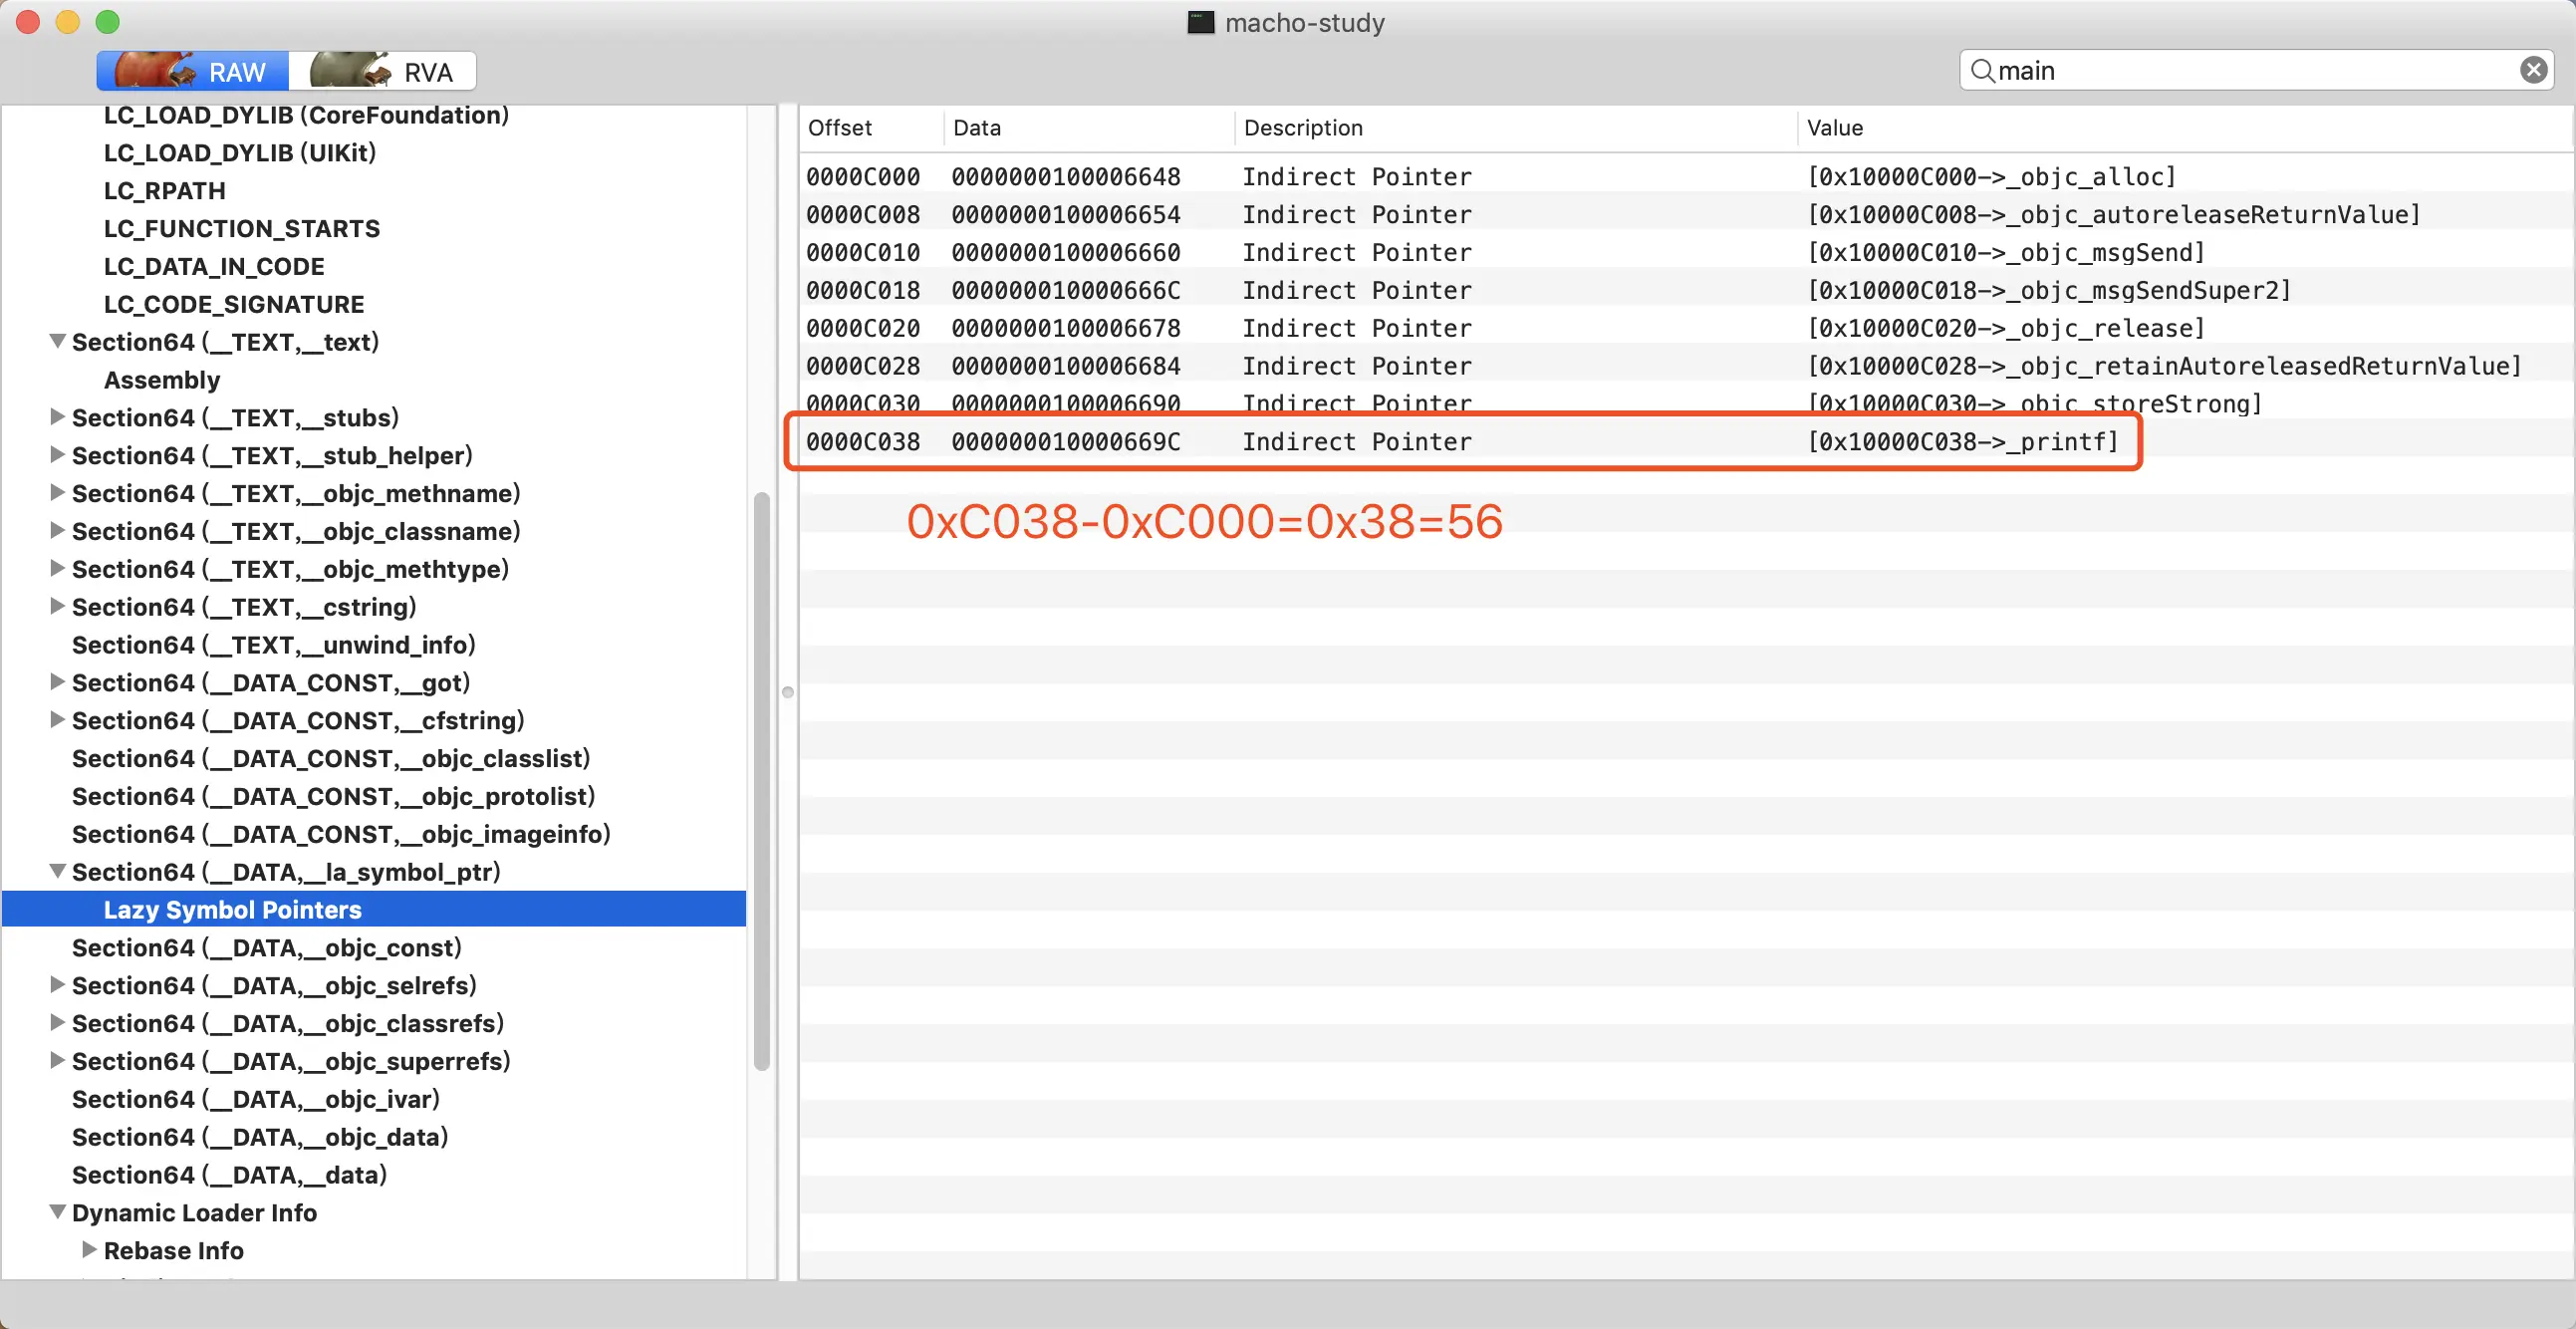Viewport: 2576px width, 1329px height.
Task: Expand the Section64 (__DATA_CONST,__got) node
Action: [58, 682]
